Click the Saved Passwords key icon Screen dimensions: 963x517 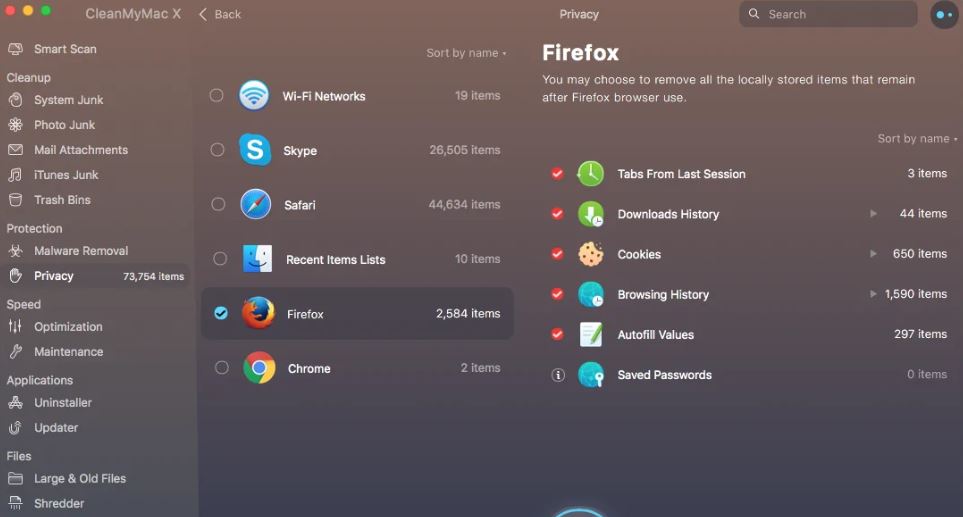(591, 375)
